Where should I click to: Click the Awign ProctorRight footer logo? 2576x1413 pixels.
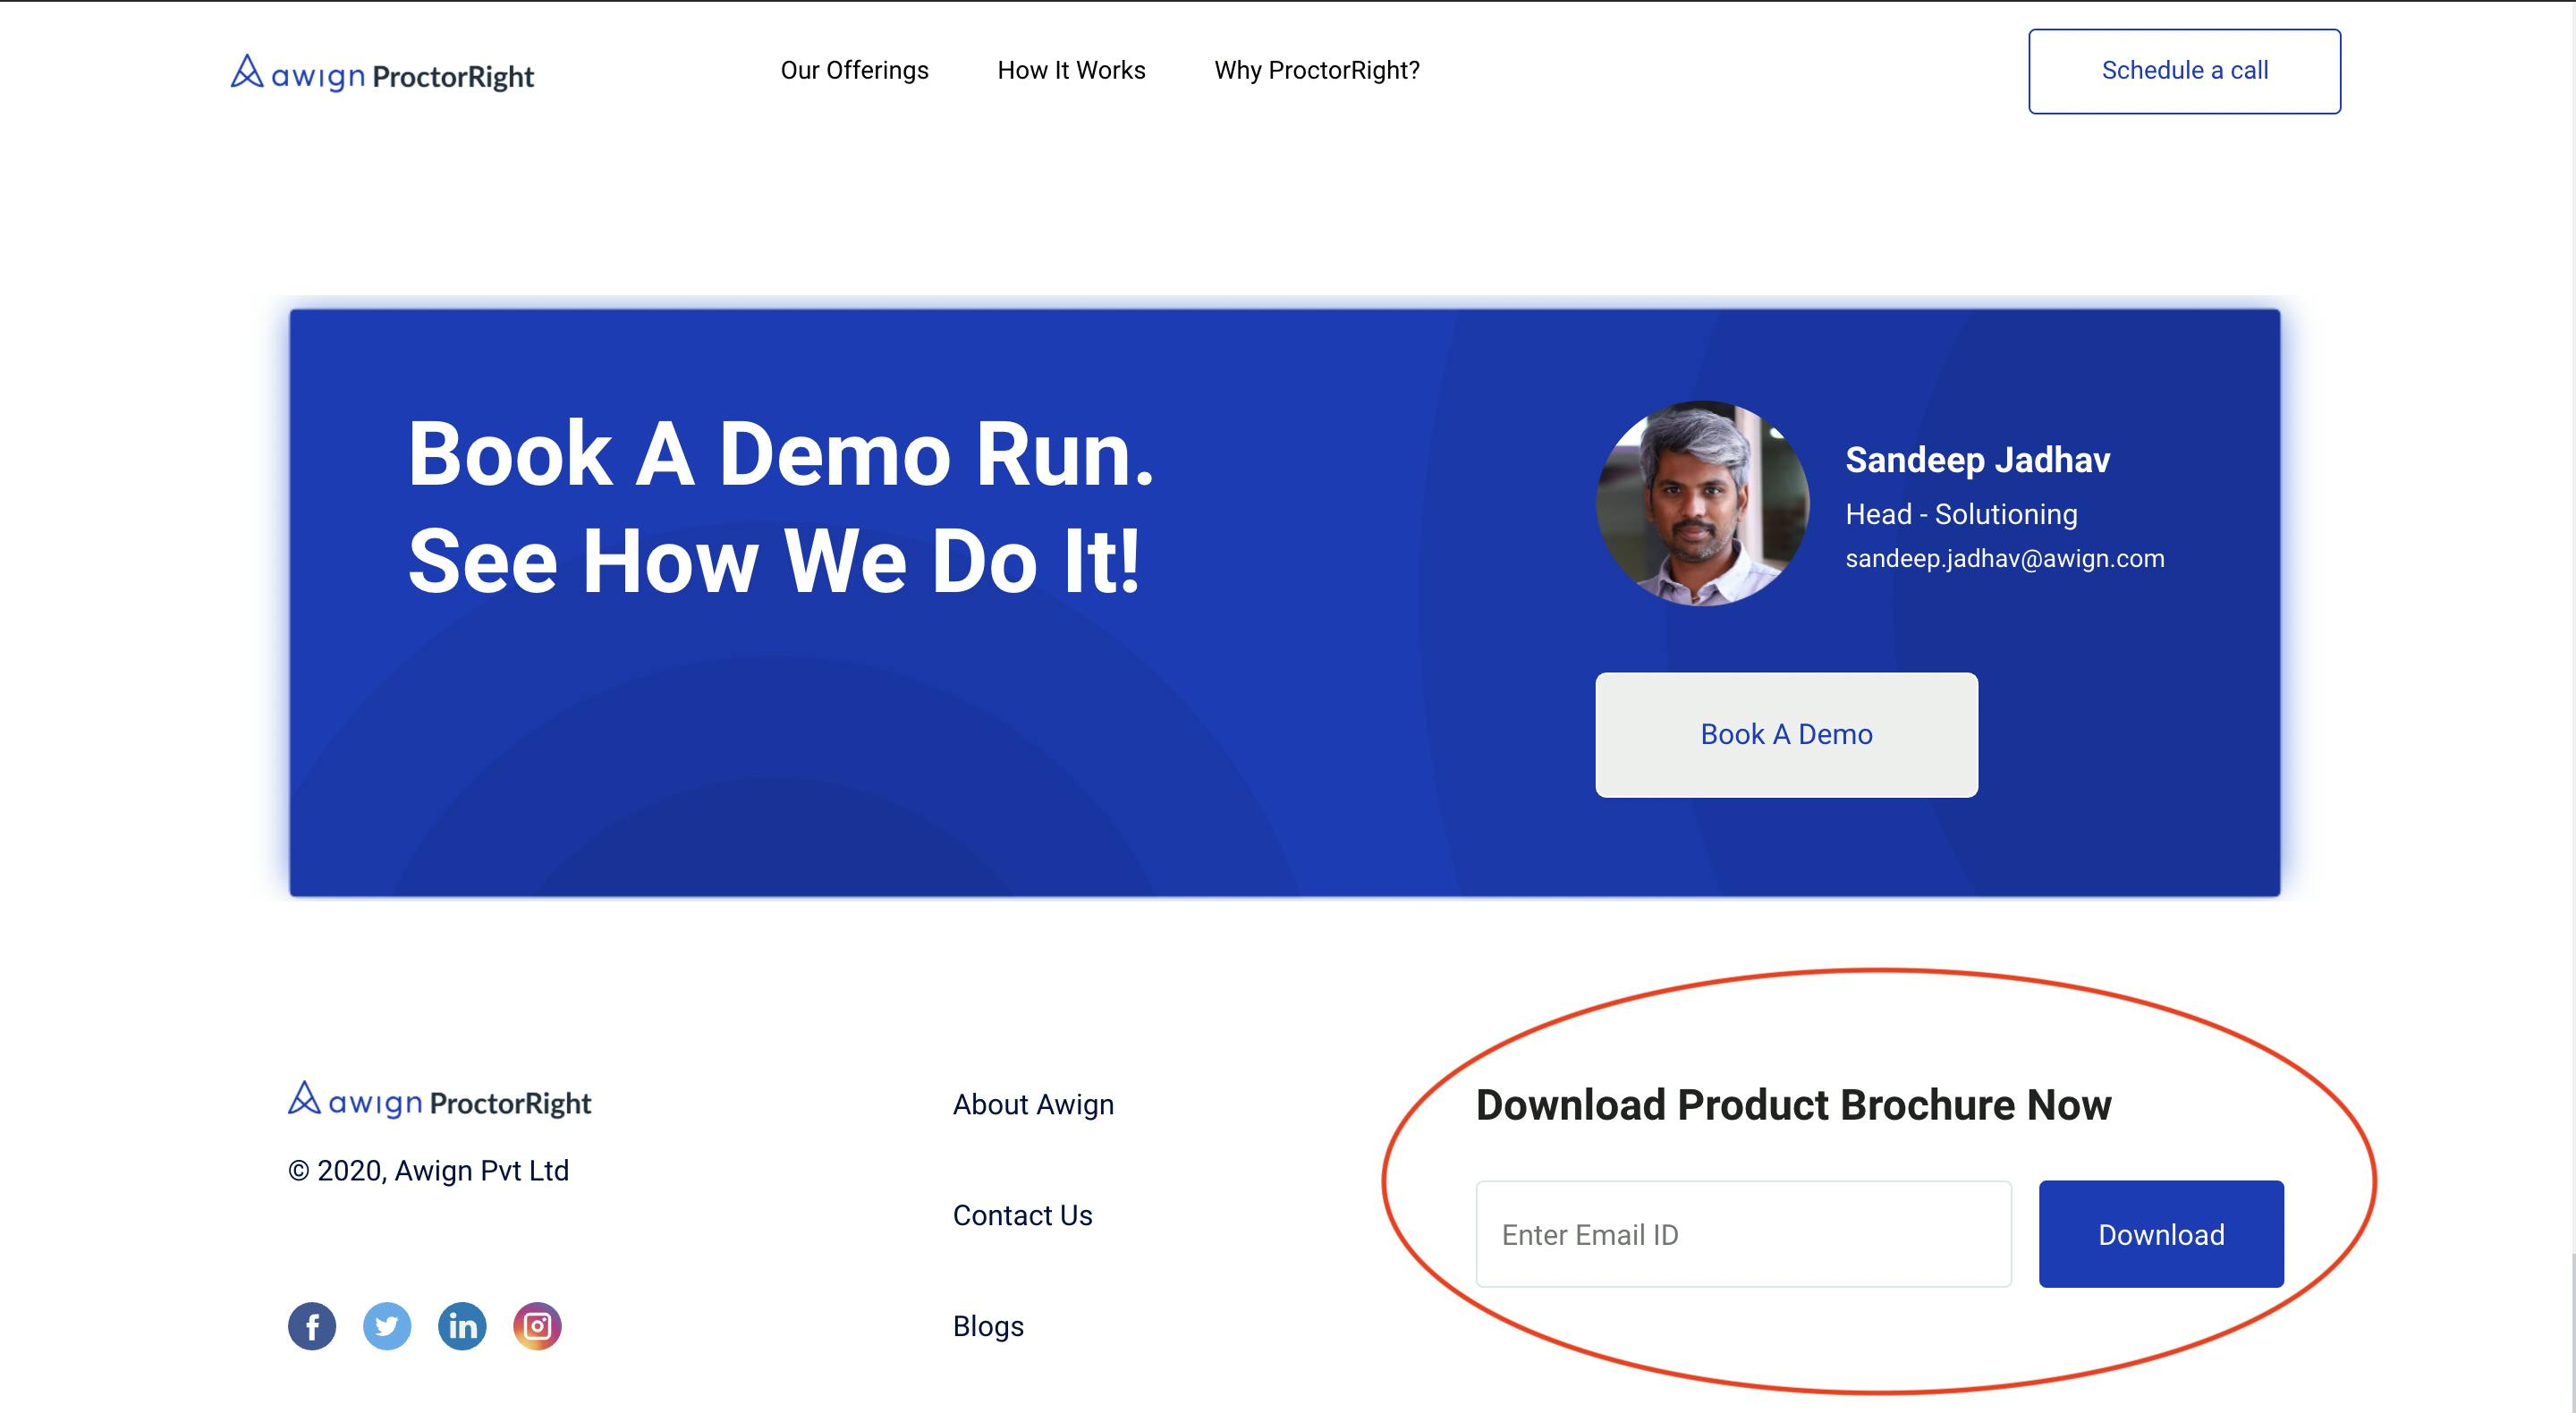point(439,1100)
